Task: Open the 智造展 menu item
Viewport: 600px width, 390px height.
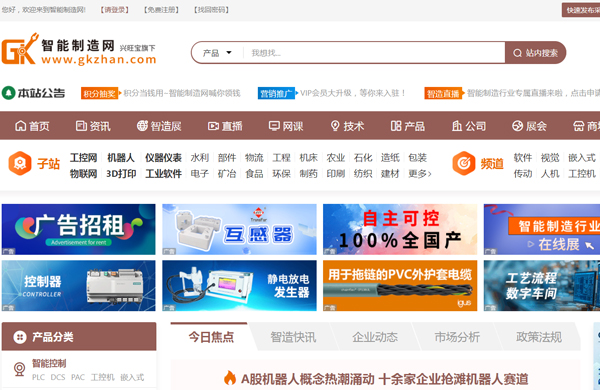Action: pyautogui.click(x=159, y=126)
